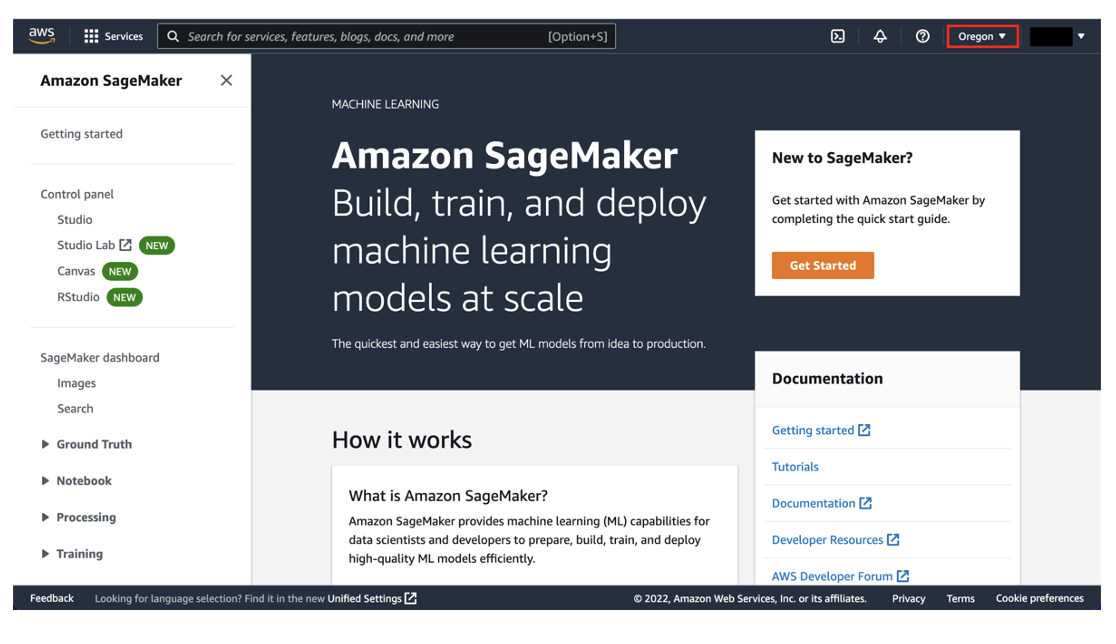Click the Unified Settings external link icon
The image size is (1116, 644).
411,598
